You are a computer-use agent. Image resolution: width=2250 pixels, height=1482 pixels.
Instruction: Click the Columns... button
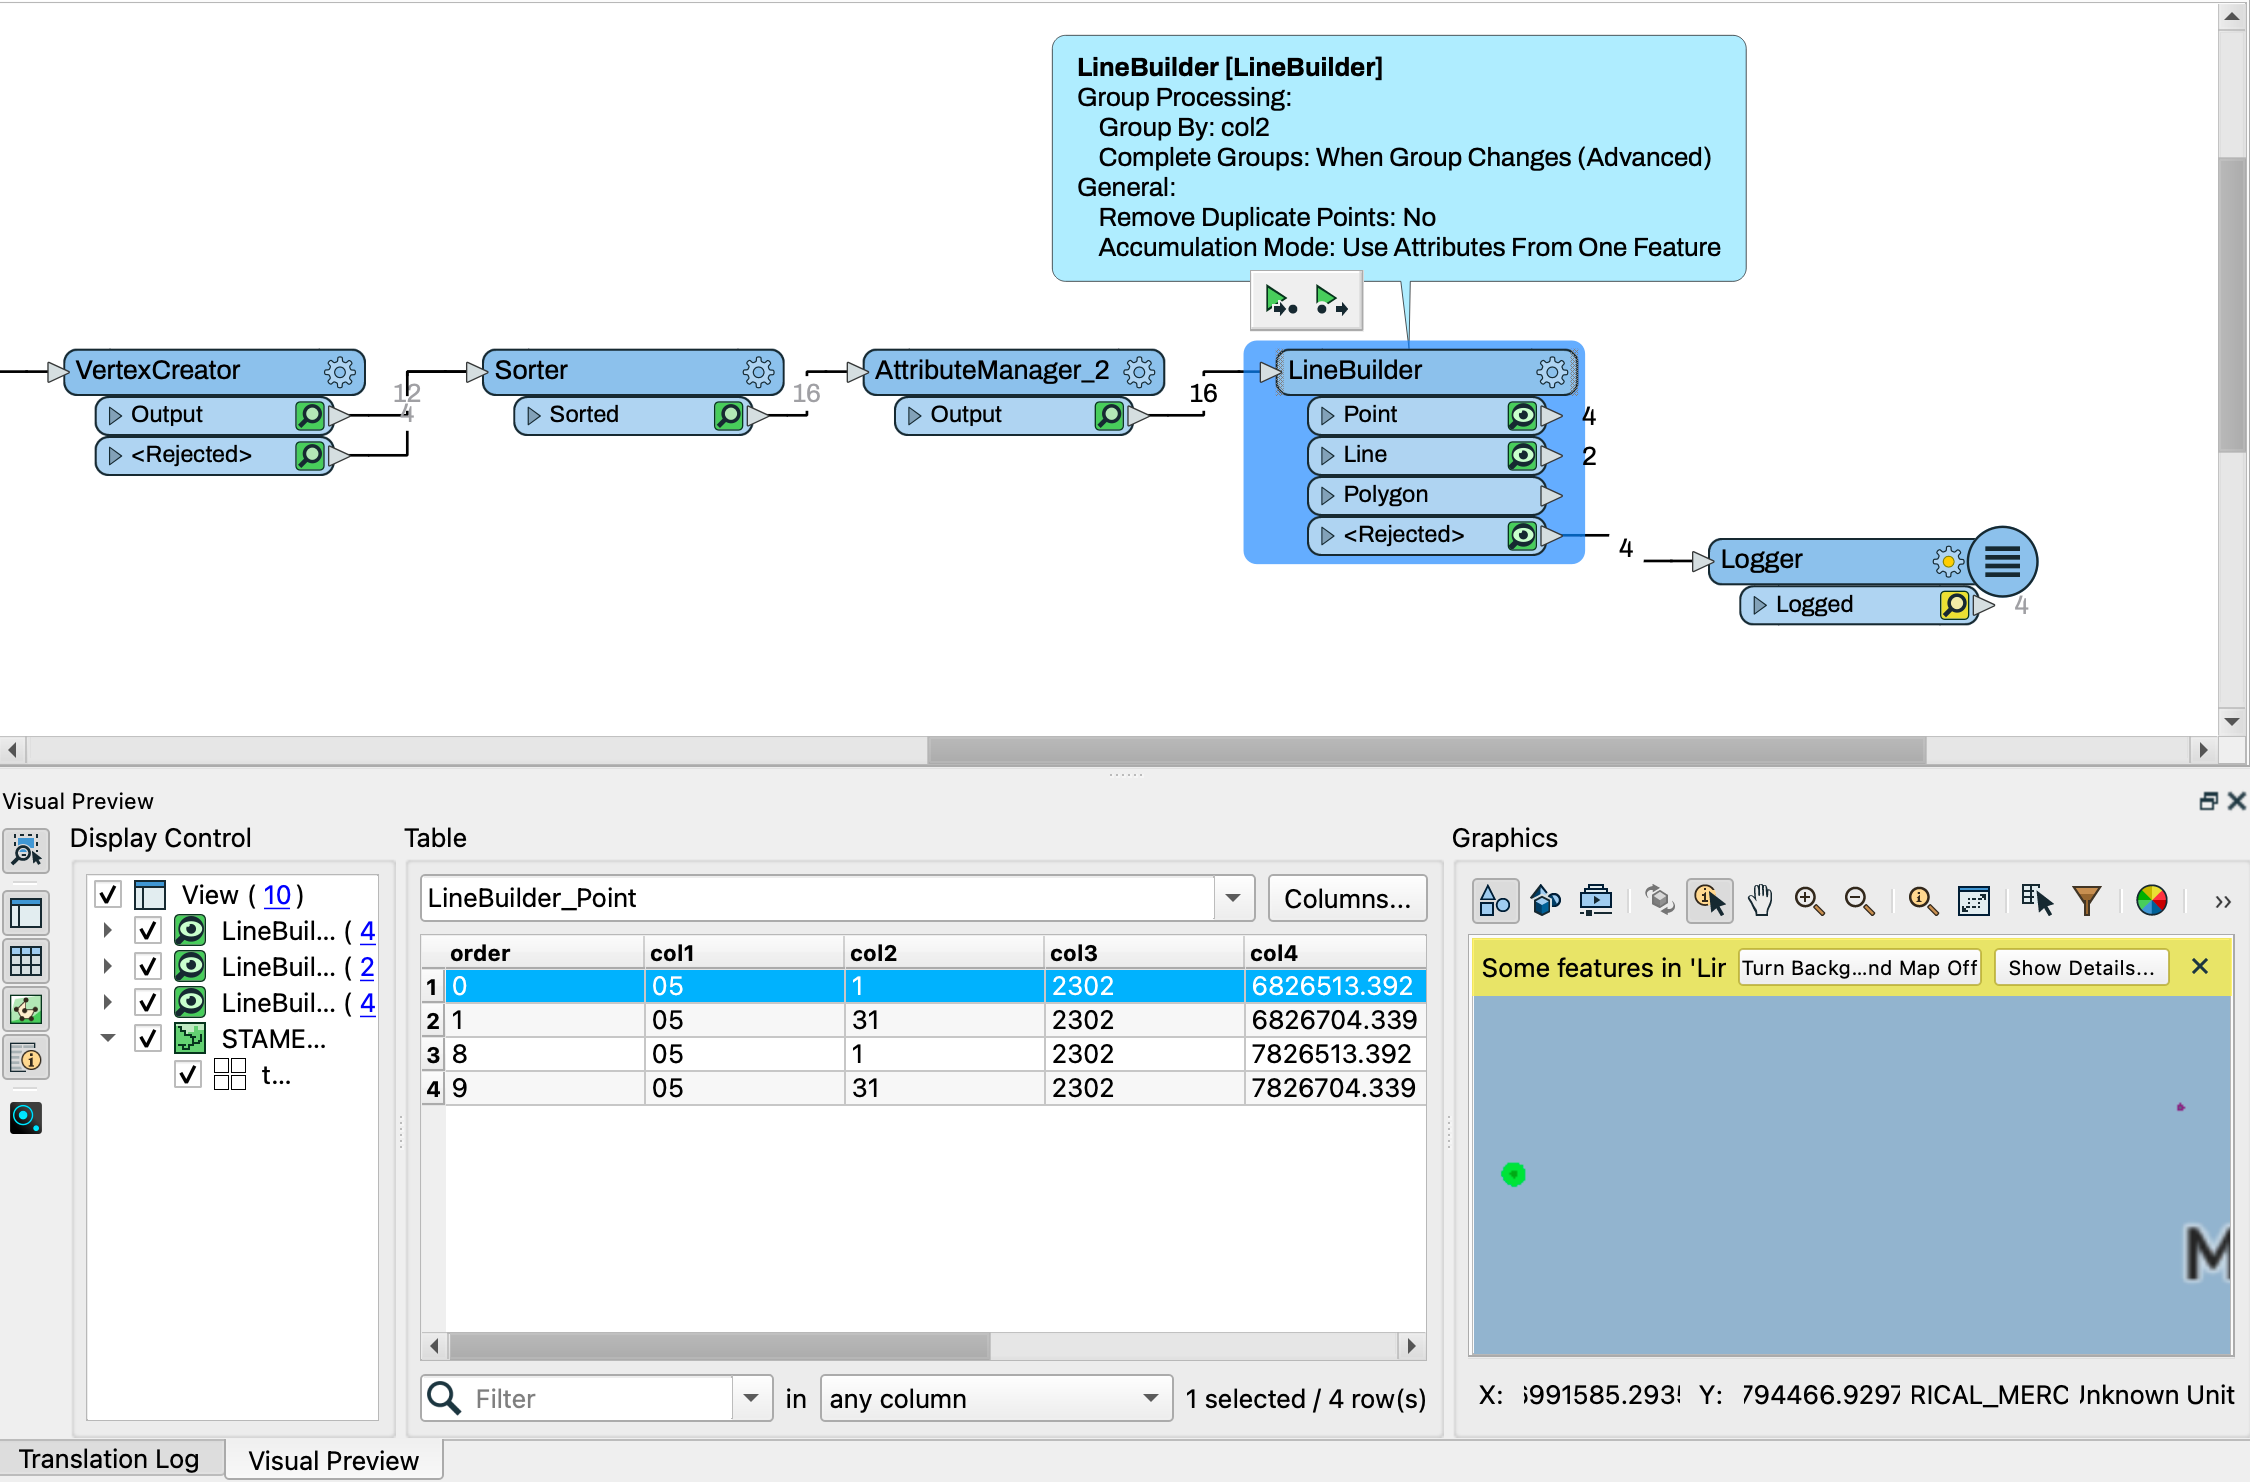pyautogui.click(x=1347, y=899)
